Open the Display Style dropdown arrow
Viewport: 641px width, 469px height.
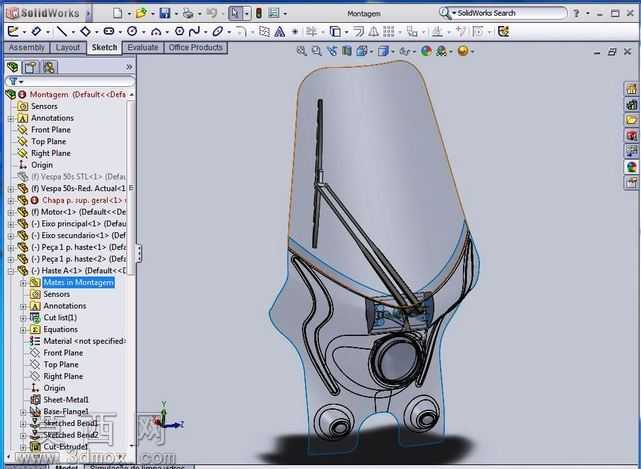tap(393, 52)
